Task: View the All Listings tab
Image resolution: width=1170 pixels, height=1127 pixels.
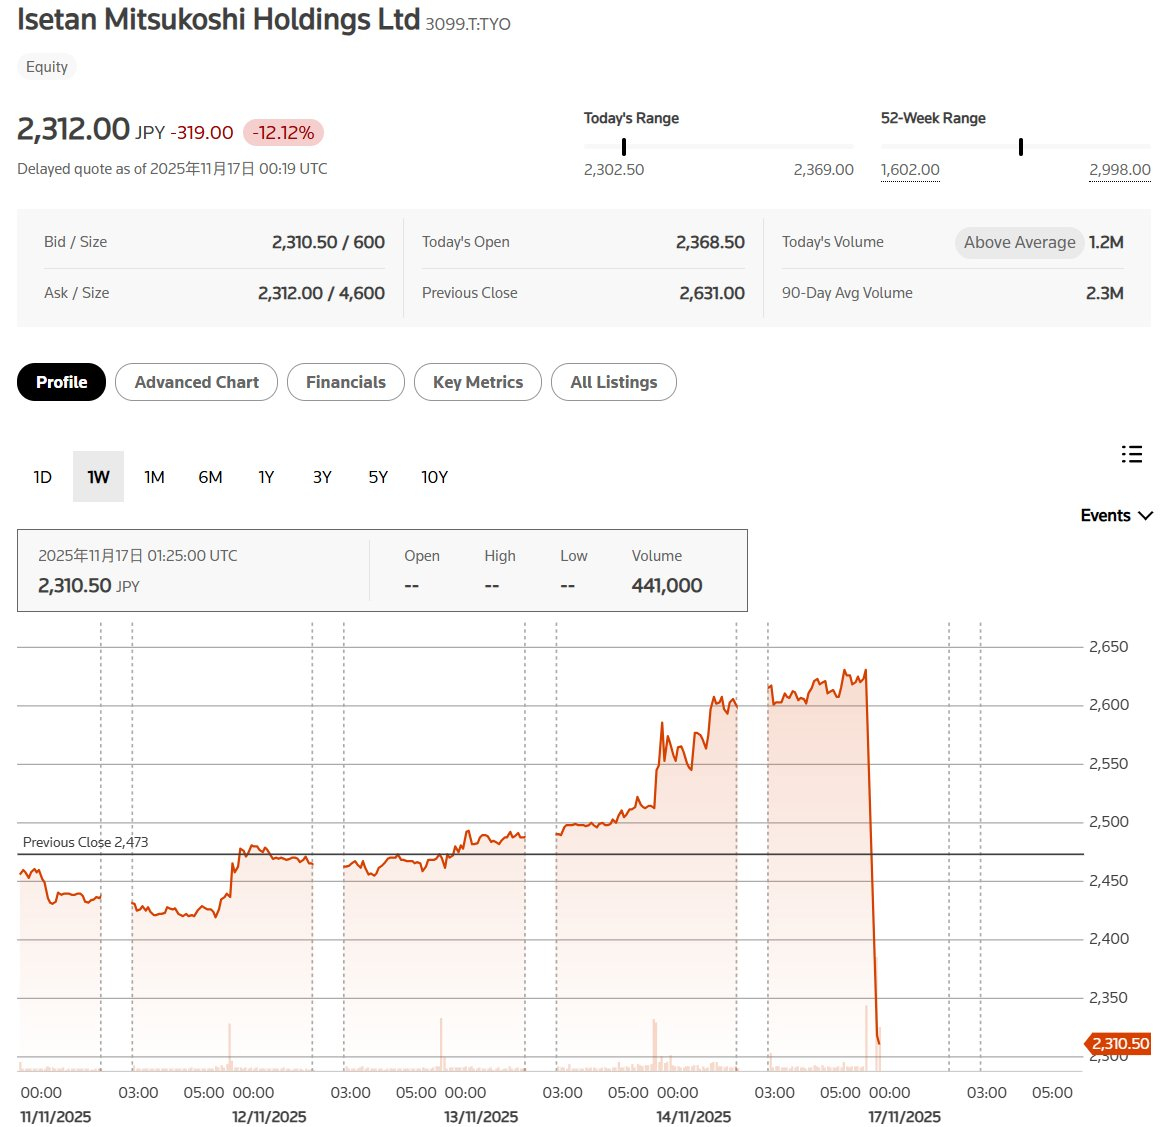Action: 613,382
